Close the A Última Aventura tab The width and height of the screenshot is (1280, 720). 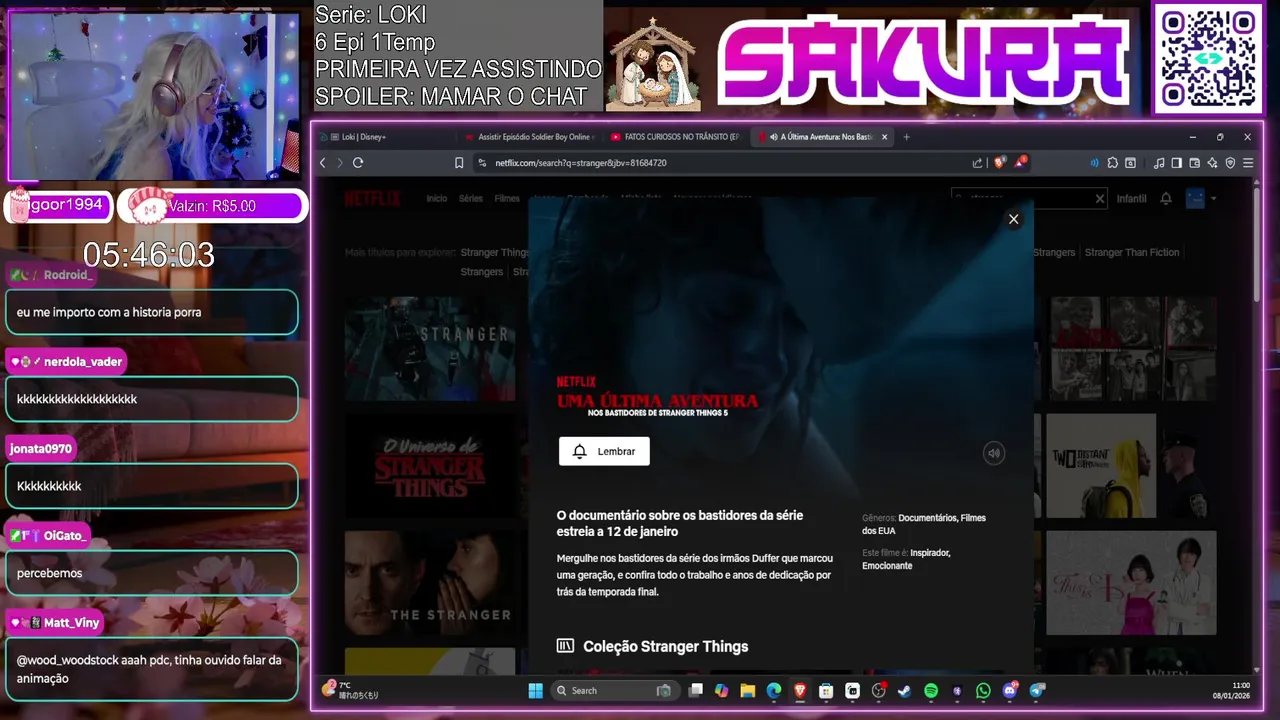tap(884, 137)
